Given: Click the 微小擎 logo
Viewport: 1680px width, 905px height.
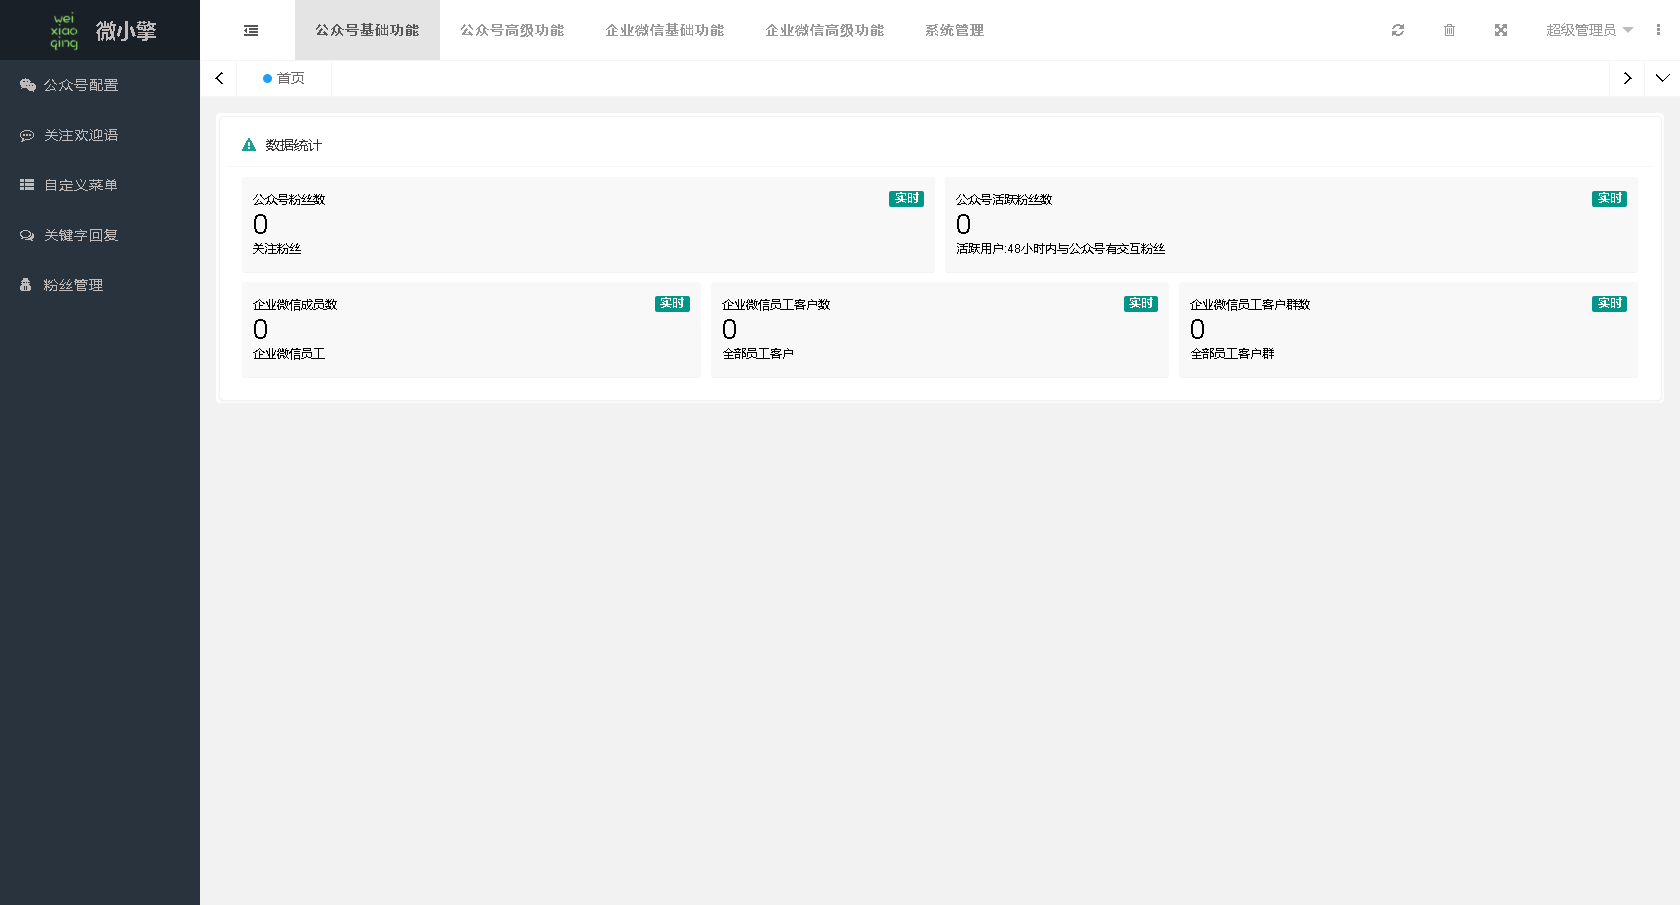Looking at the screenshot, I should coord(100,30).
